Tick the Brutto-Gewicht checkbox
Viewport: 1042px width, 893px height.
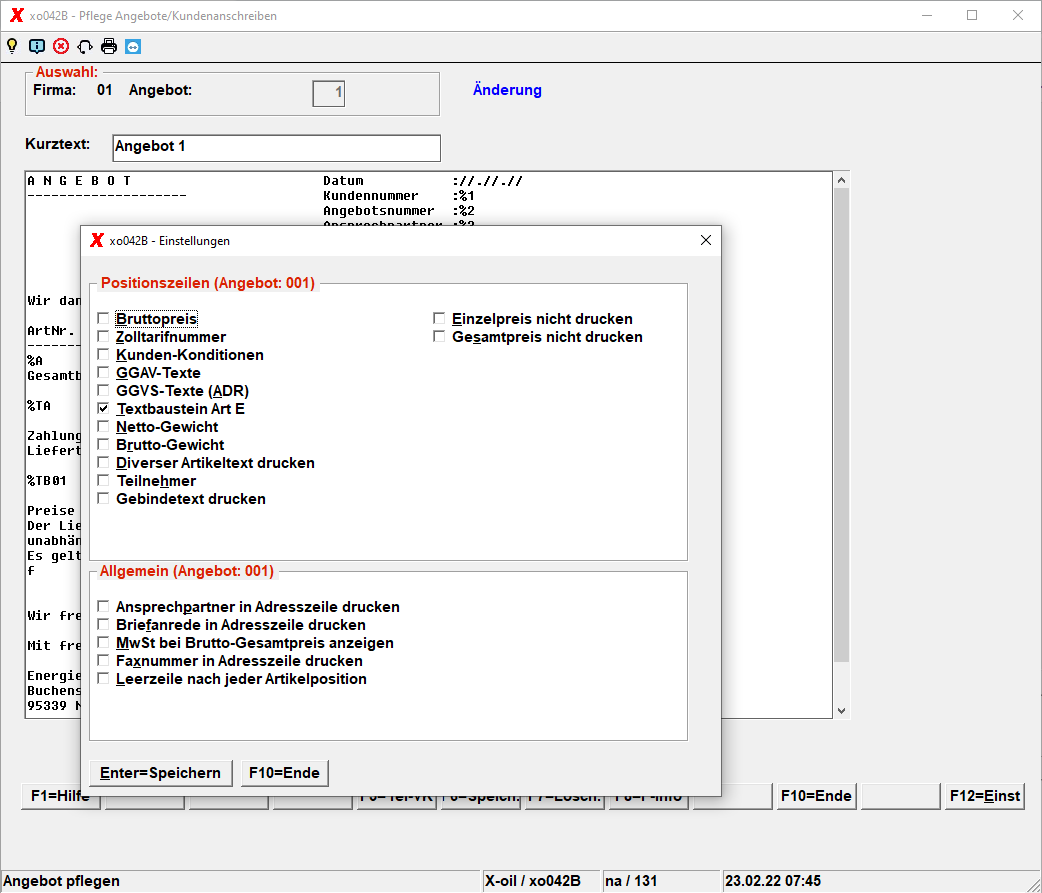103,445
